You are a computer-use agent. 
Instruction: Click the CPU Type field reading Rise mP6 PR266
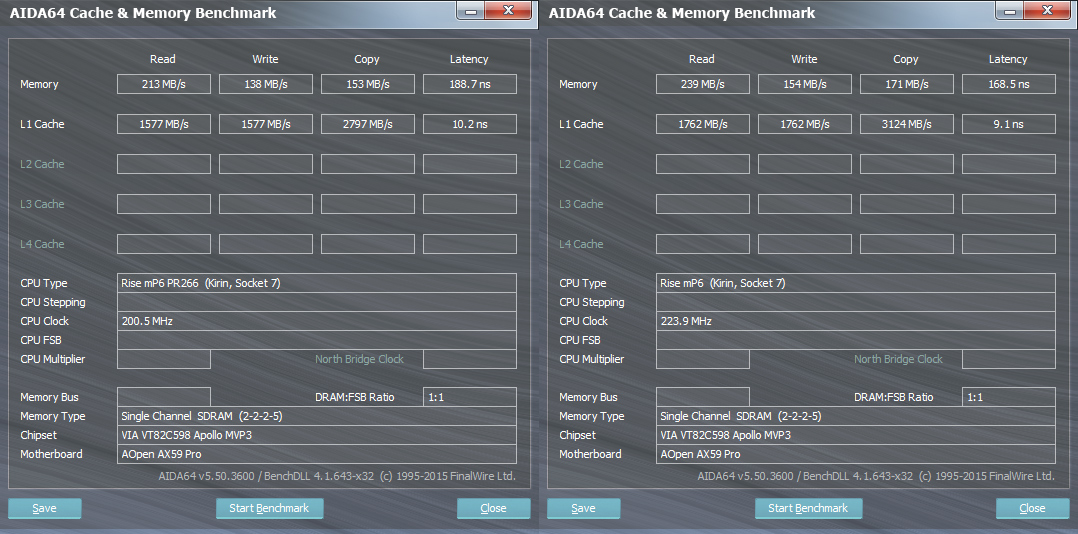tap(316, 283)
